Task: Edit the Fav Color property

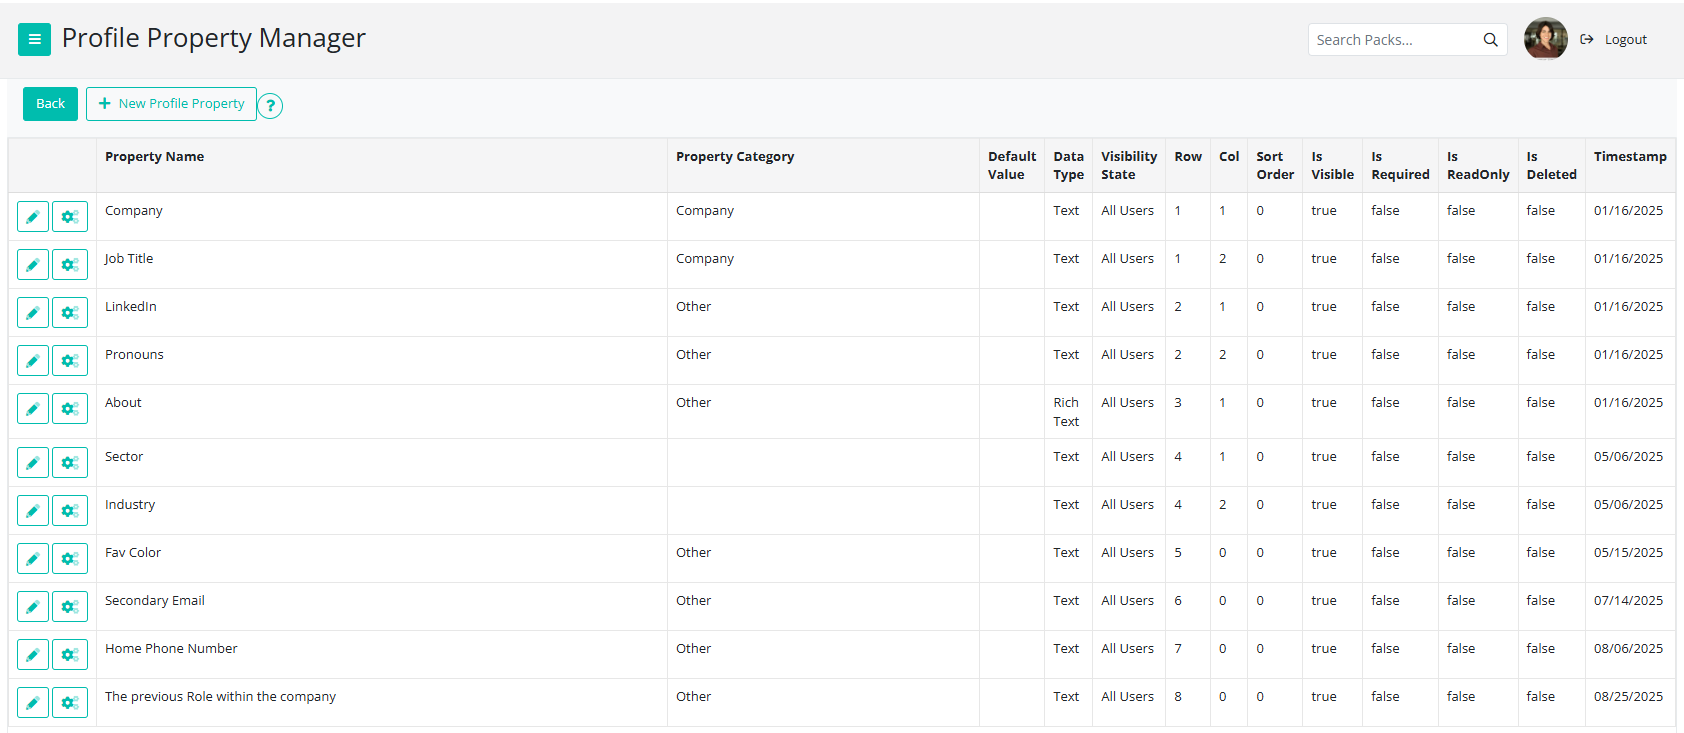Action: pos(33,559)
